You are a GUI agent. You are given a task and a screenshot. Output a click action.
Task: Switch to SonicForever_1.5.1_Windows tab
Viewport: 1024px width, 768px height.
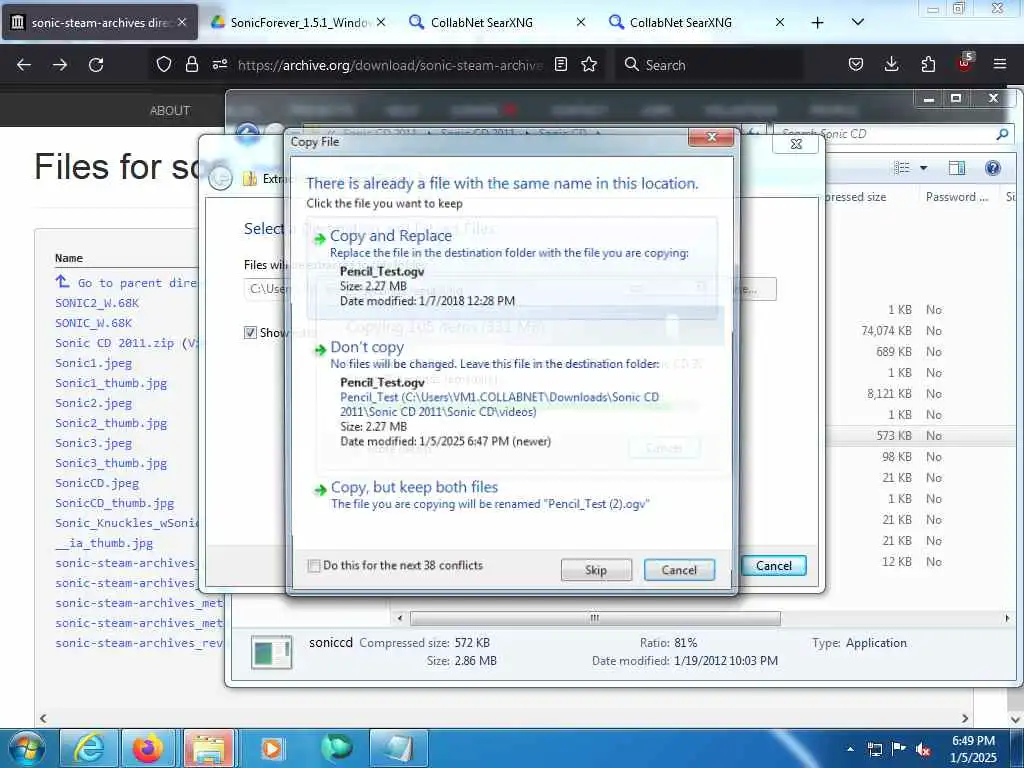[x=298, y=22]
